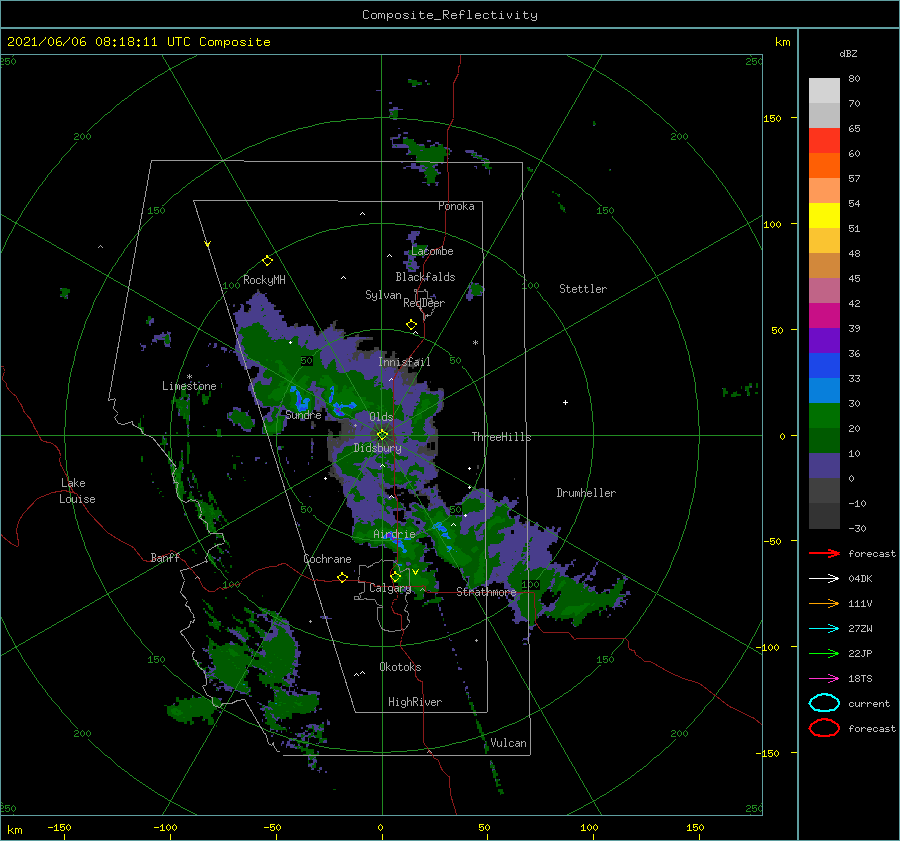Click the yellow radar-site diamond below Olds
The image size is (900, 841).
[382, 435]
